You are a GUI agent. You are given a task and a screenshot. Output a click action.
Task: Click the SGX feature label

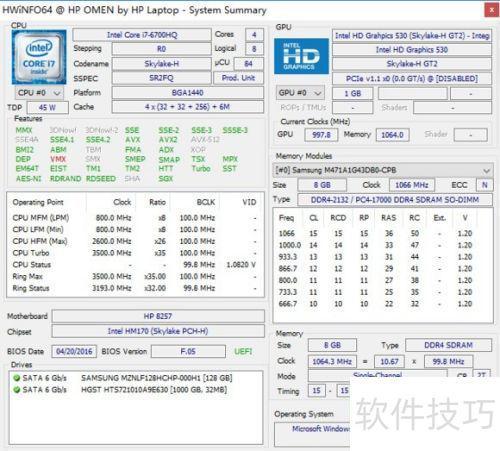click(x=166, y=179)
